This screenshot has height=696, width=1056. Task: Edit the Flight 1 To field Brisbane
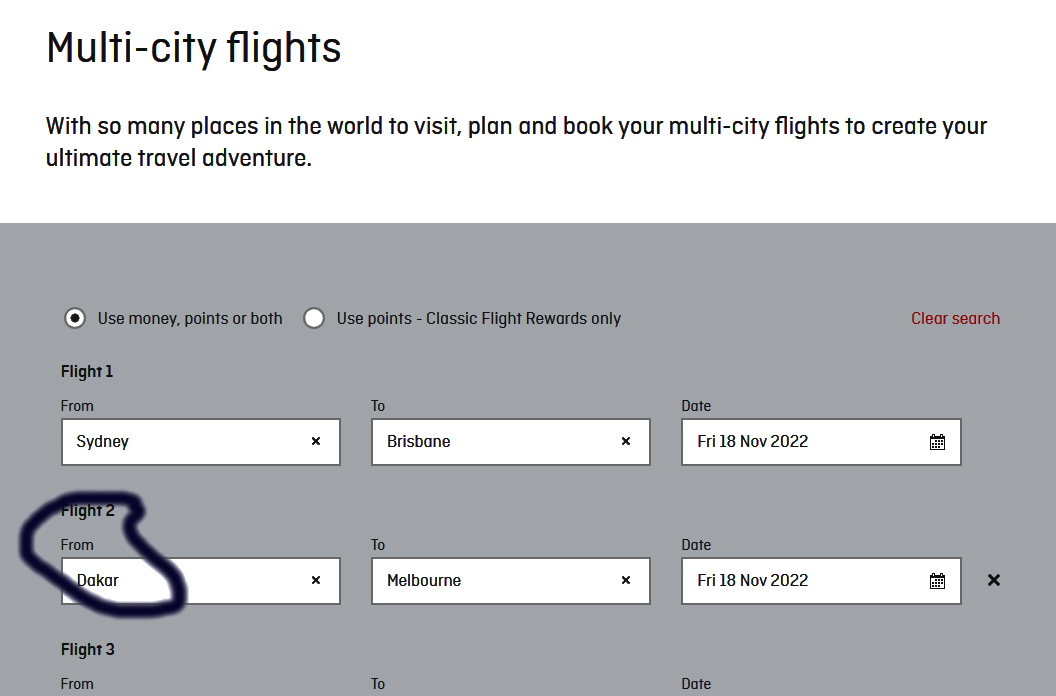490,441
